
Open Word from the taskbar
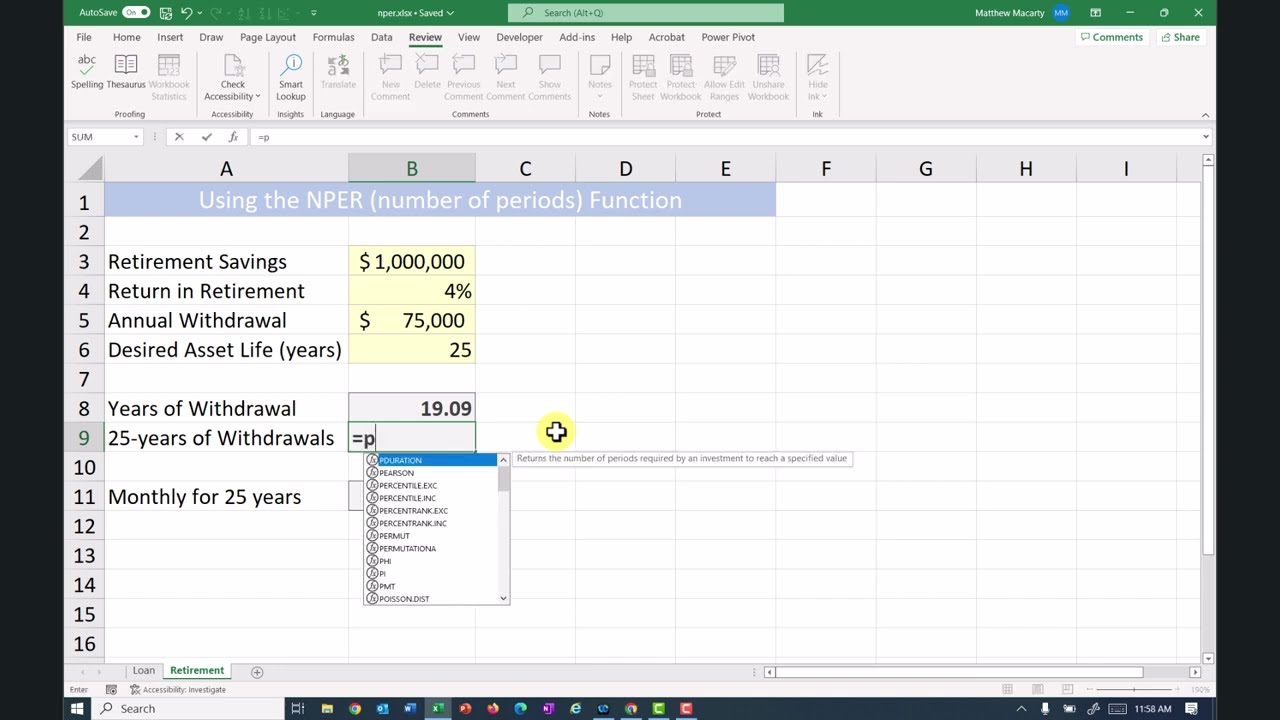click(x=410, y=709)
